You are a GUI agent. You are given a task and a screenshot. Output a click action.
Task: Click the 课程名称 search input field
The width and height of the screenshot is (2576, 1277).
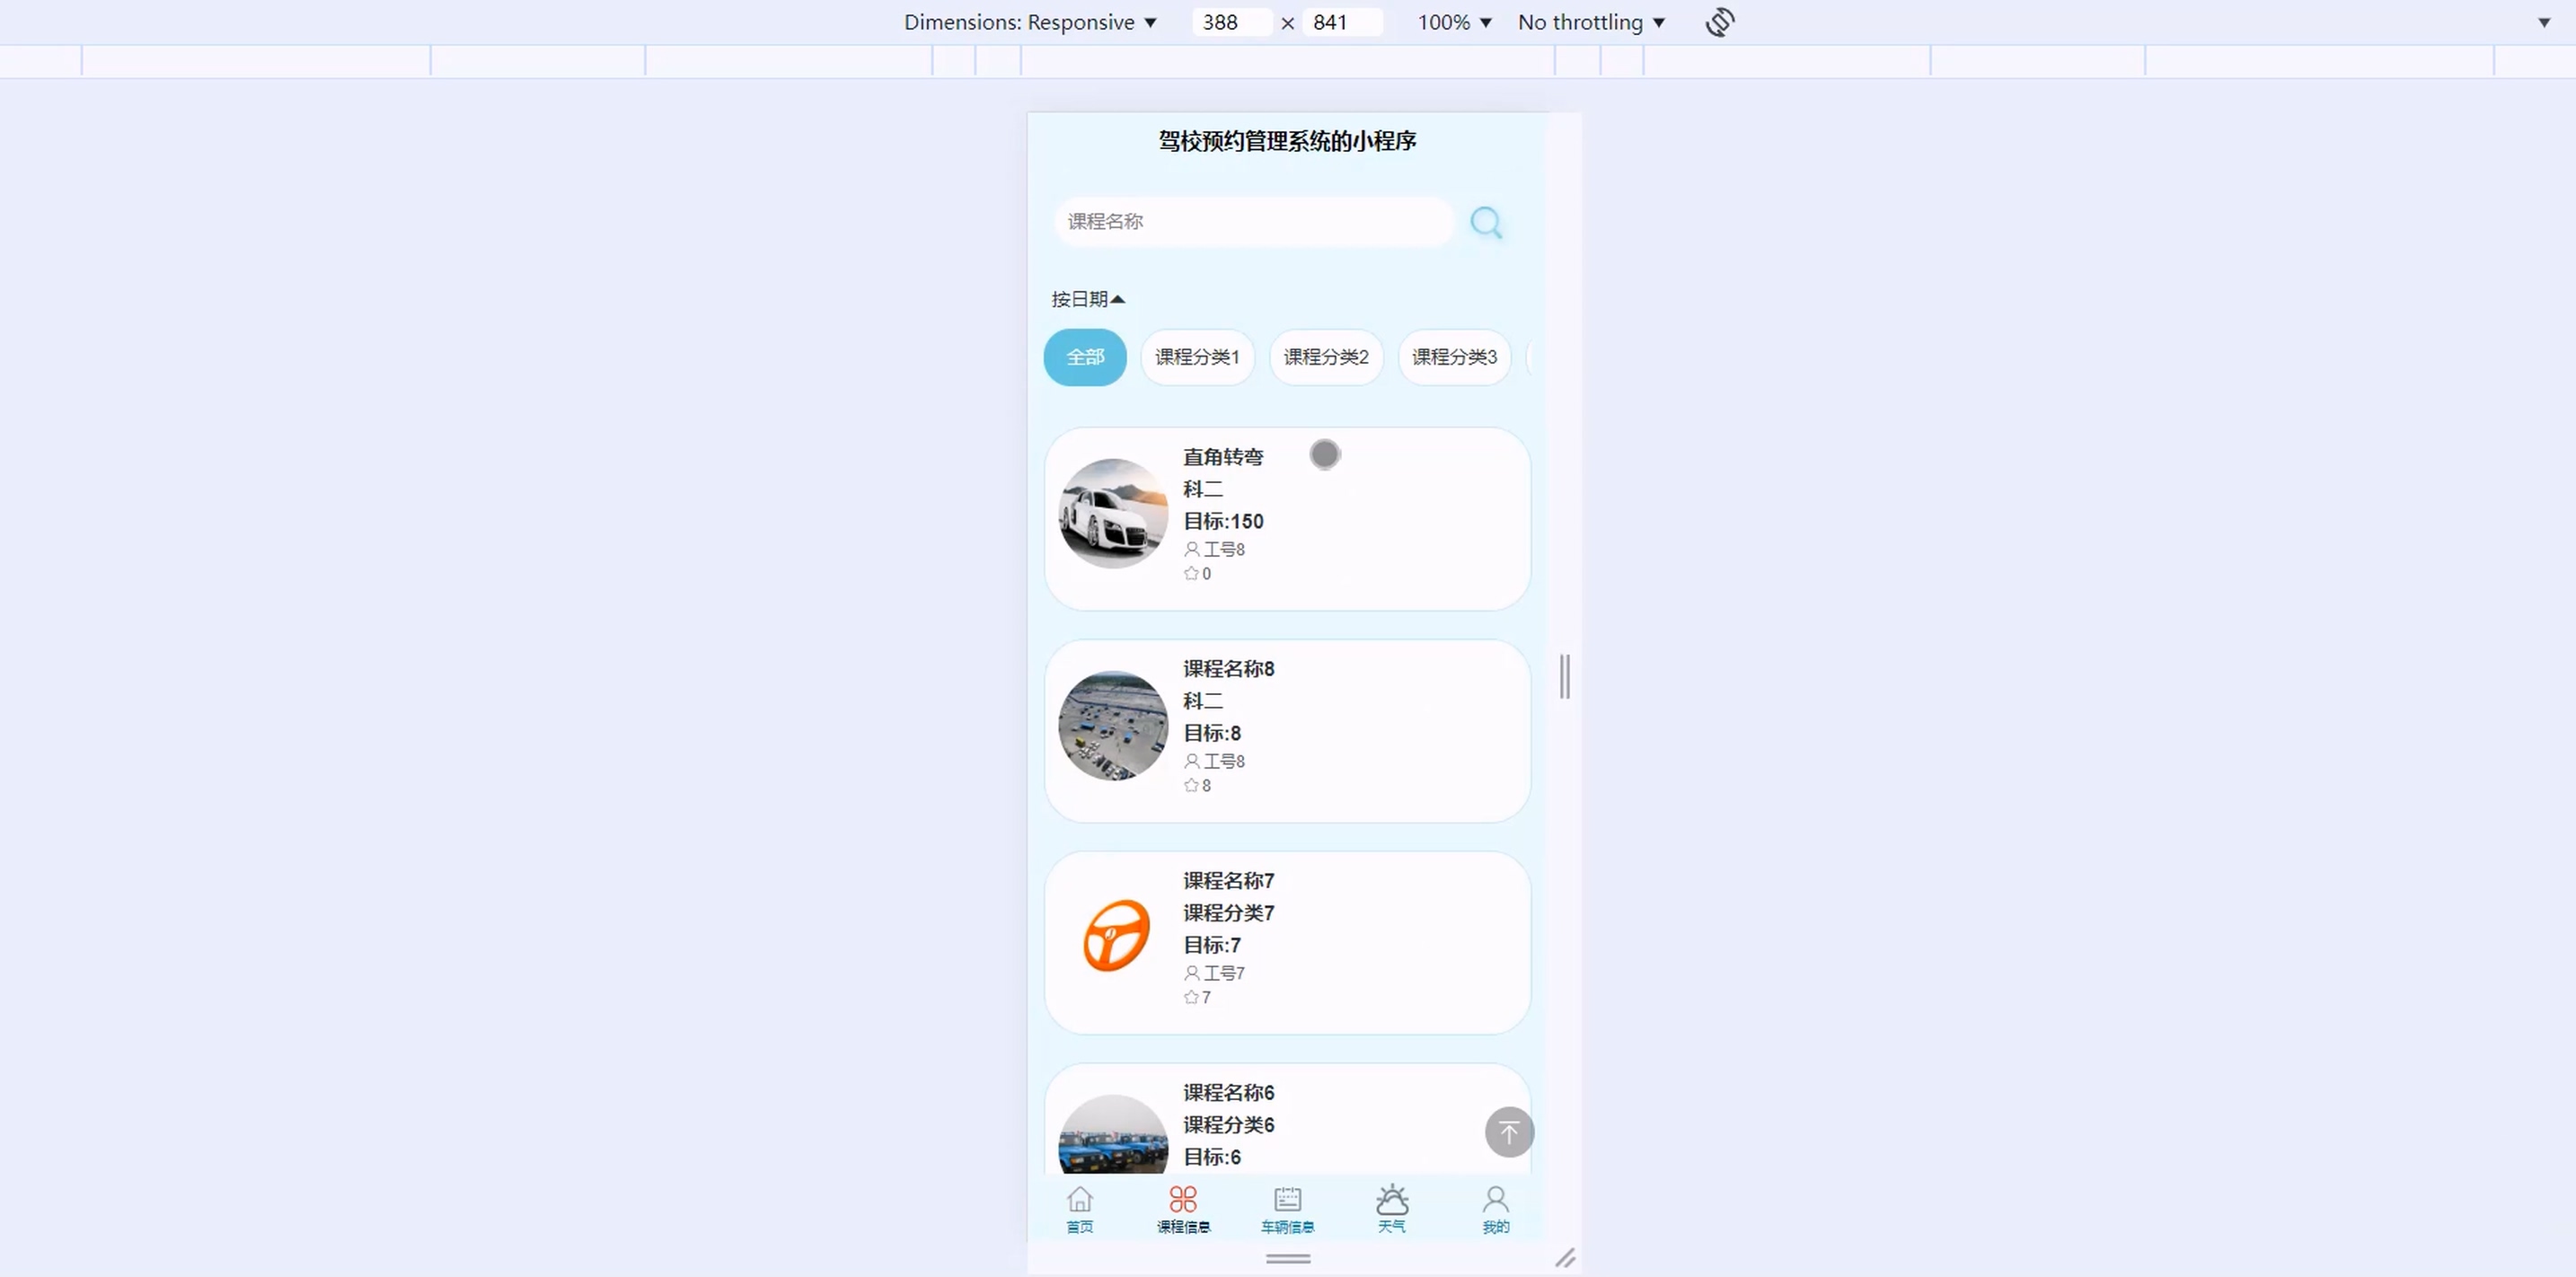(x=1252, y=221)
